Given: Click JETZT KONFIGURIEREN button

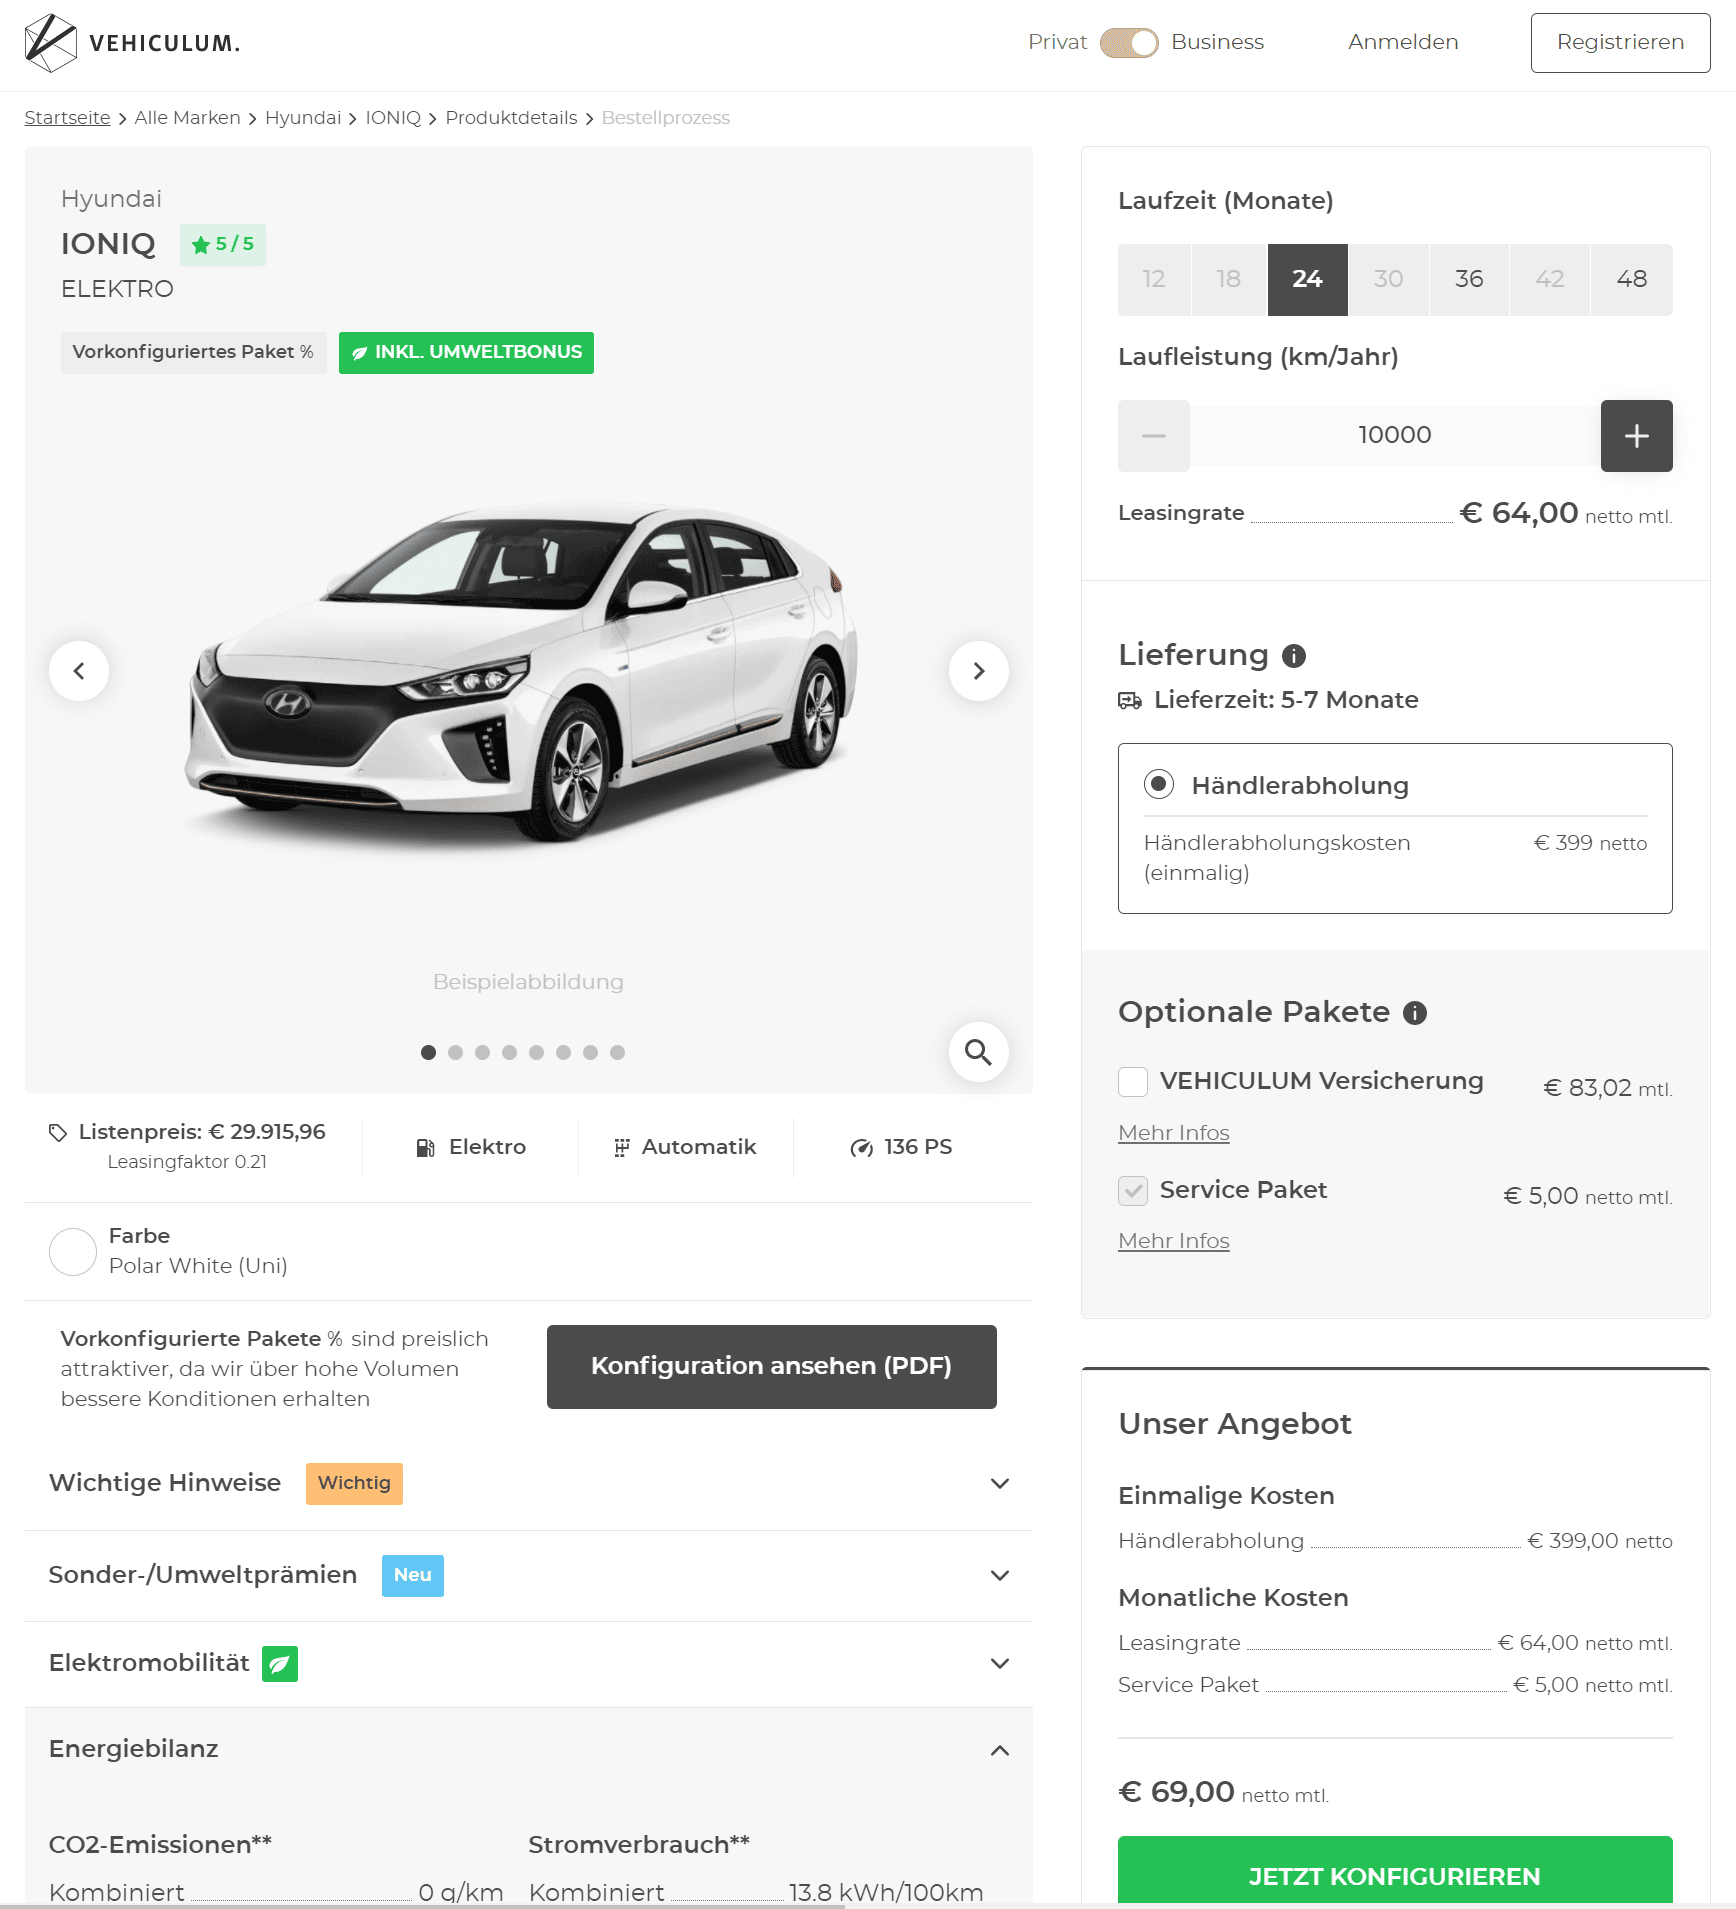Looking at the screenshot, I should coord(1395,1871).
